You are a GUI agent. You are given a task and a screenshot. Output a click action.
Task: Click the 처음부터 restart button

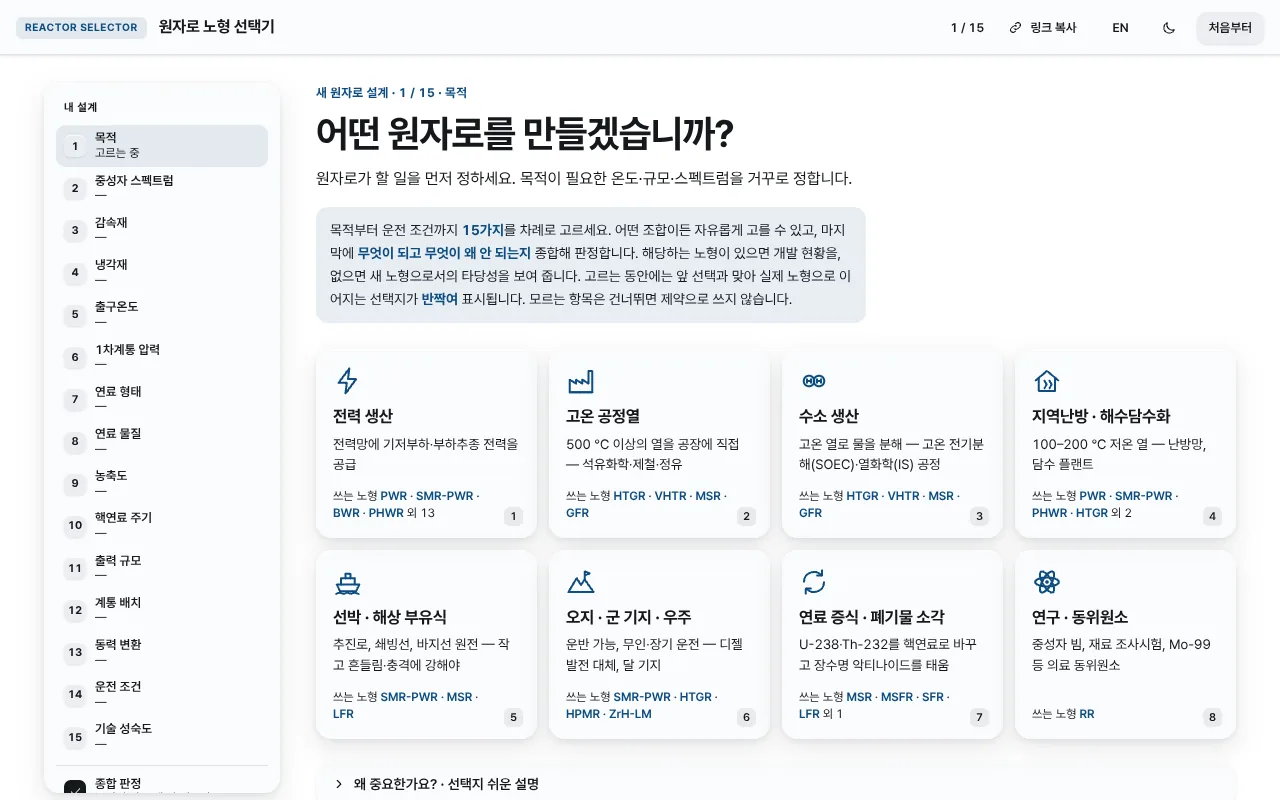click(x=1230, y=28)
